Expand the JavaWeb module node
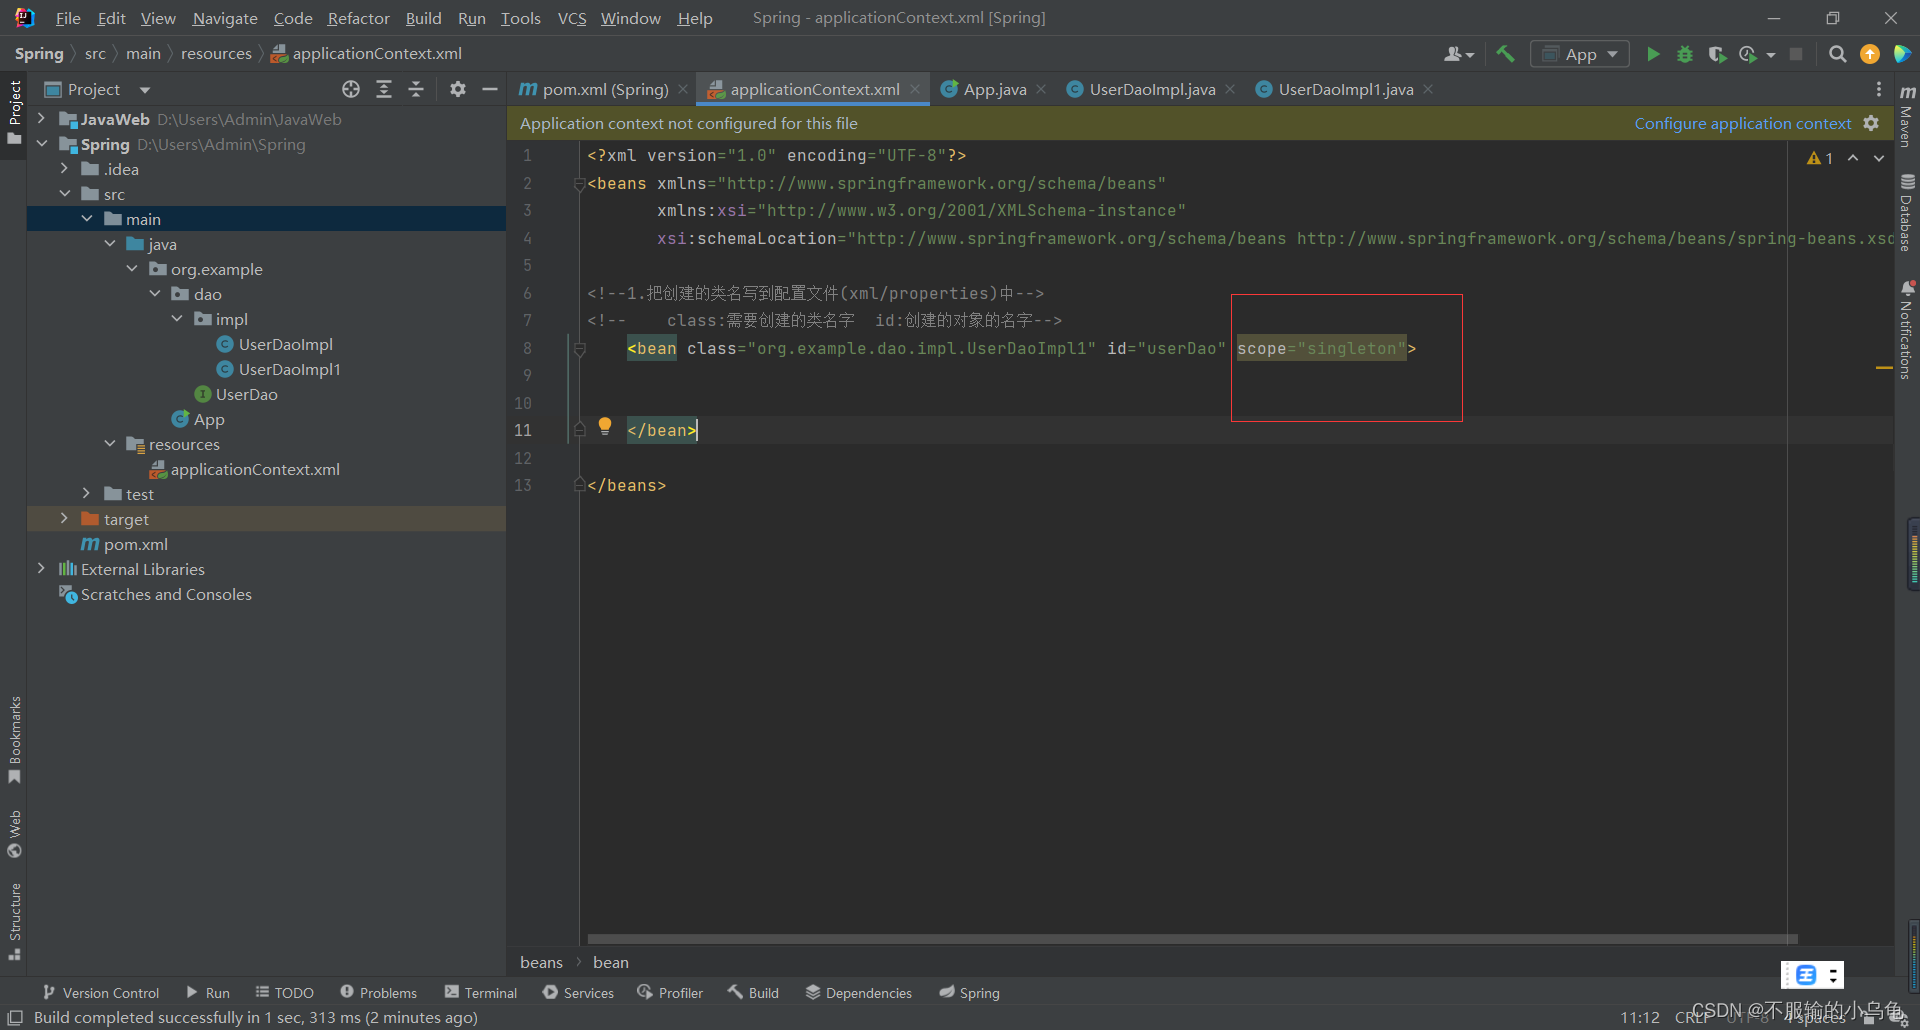The width and height of the screenshot is (1920, 1030). click(x=41, y=119)
